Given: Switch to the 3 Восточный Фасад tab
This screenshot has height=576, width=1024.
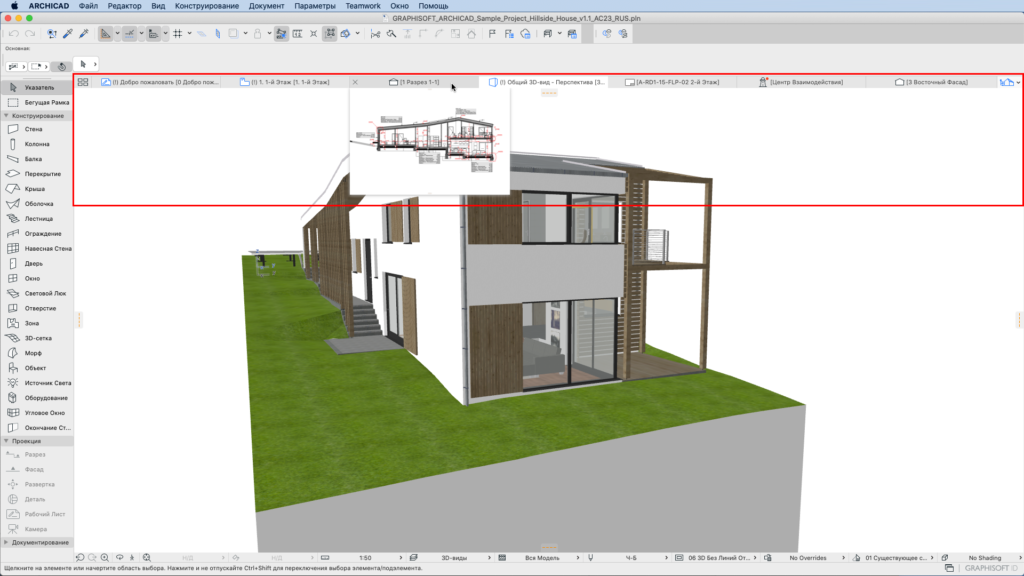Looking at the screenshot, I should [x=930, y=82].
